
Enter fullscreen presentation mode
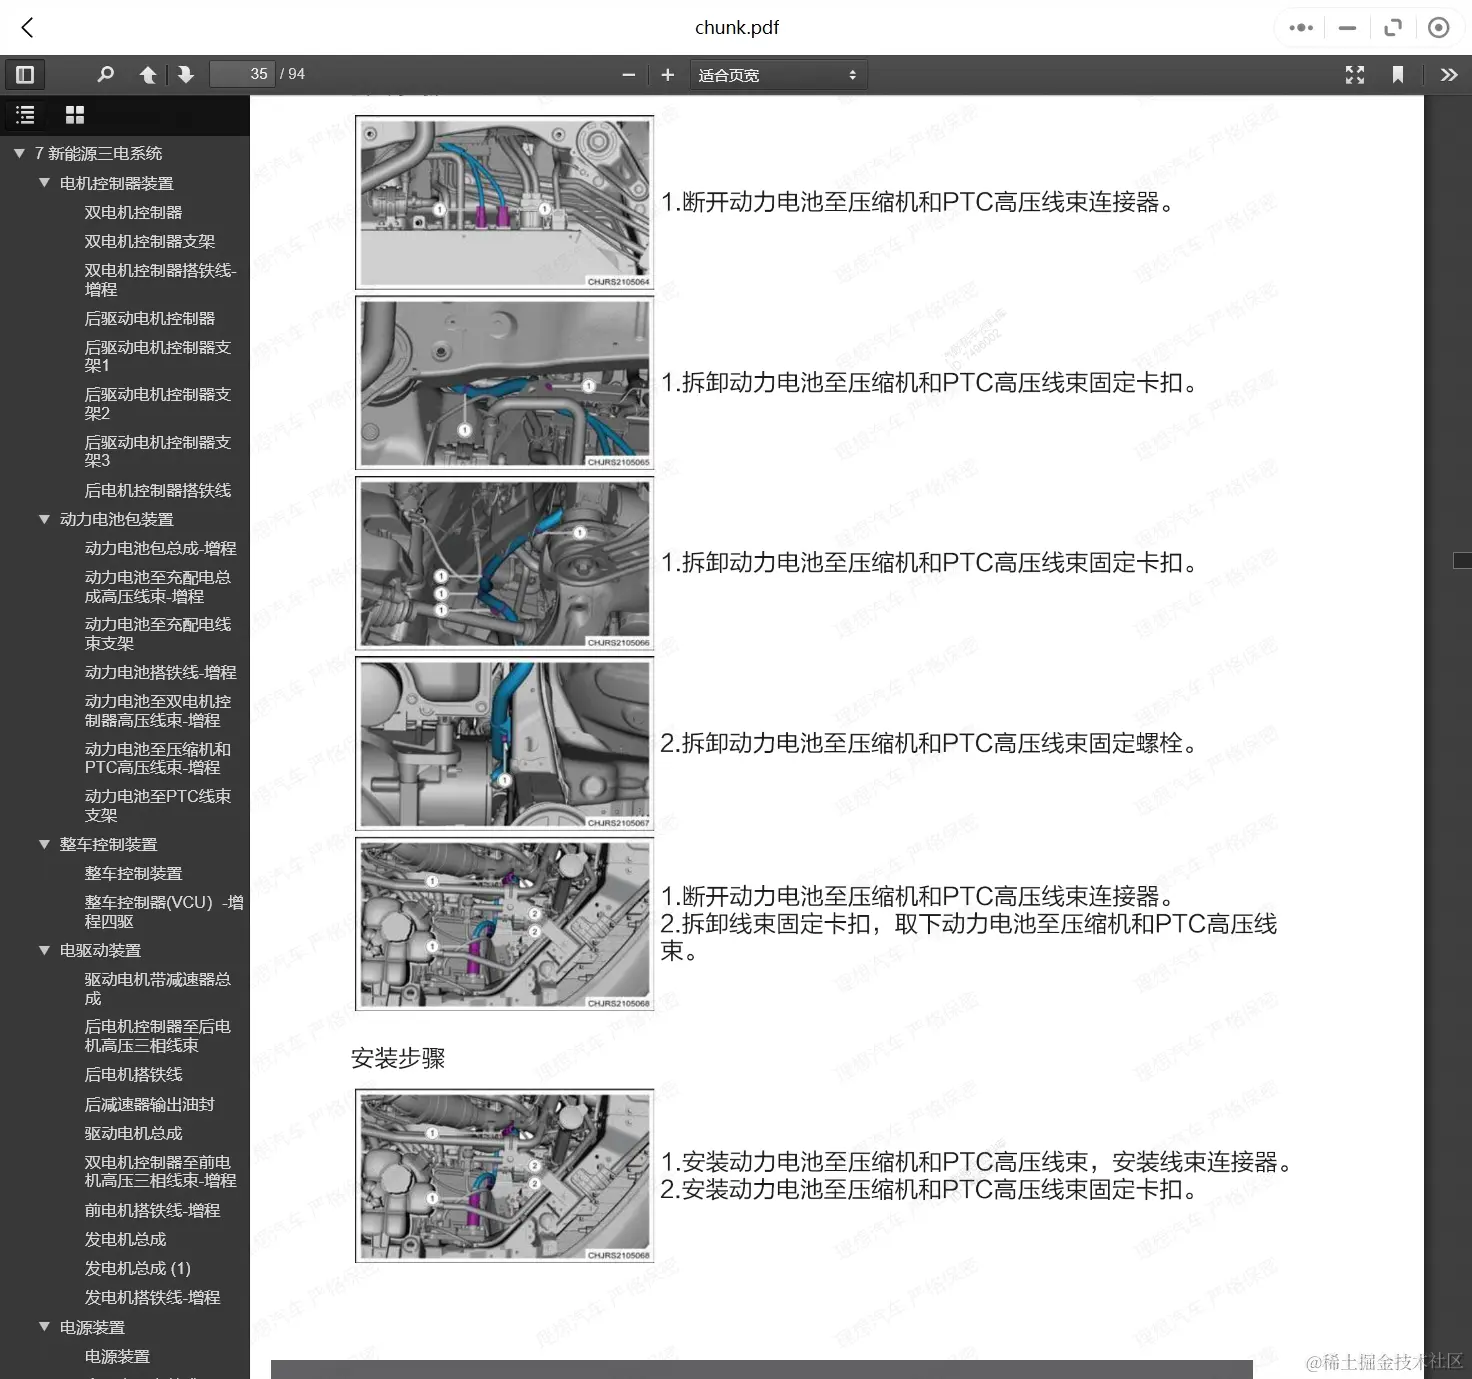1355,74
